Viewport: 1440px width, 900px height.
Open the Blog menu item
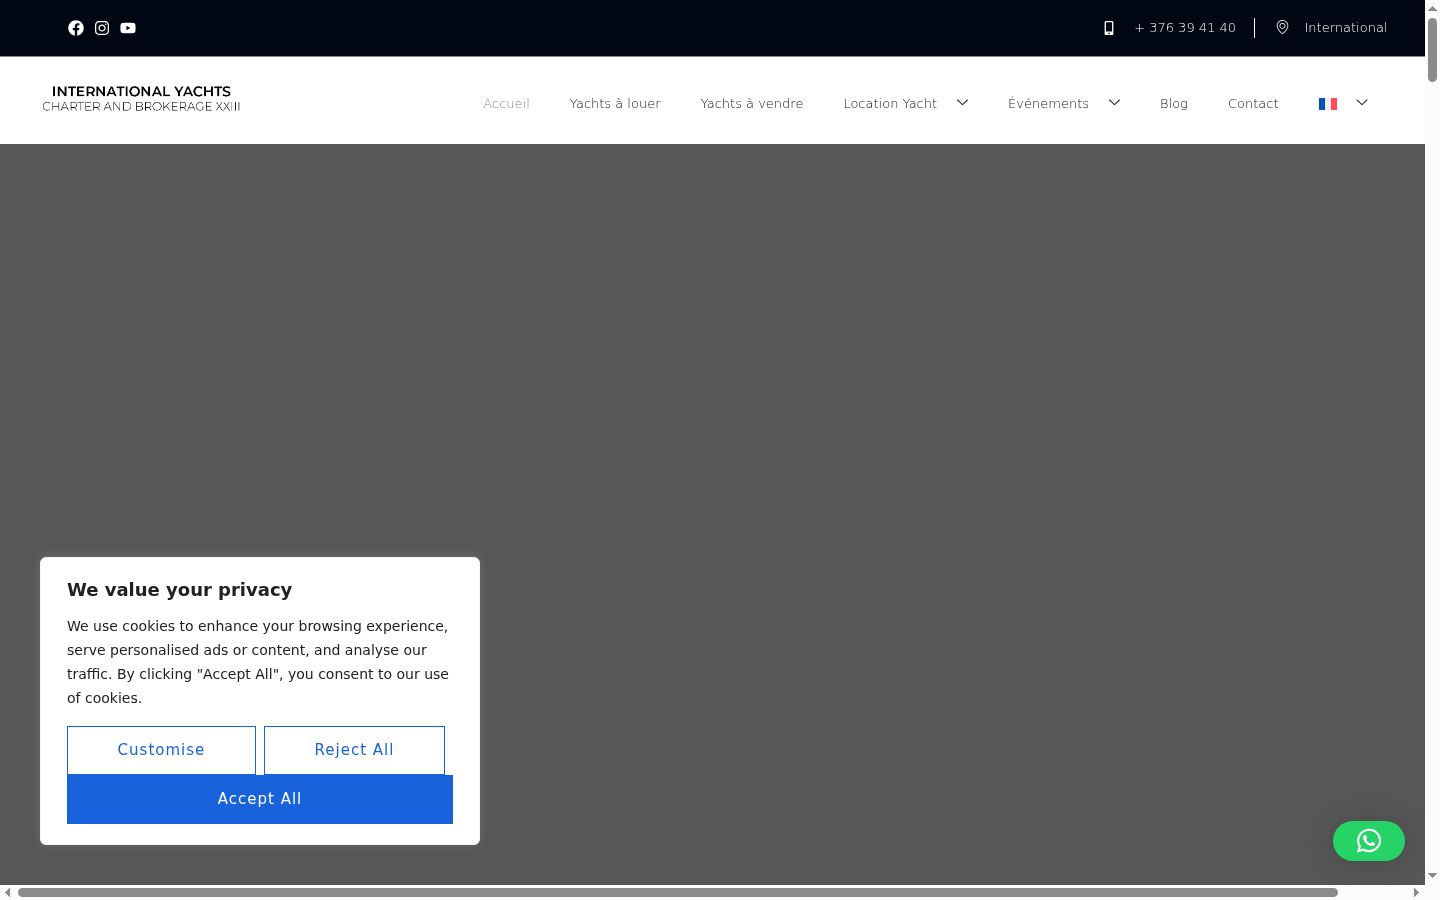click(x=1174, y=104)
